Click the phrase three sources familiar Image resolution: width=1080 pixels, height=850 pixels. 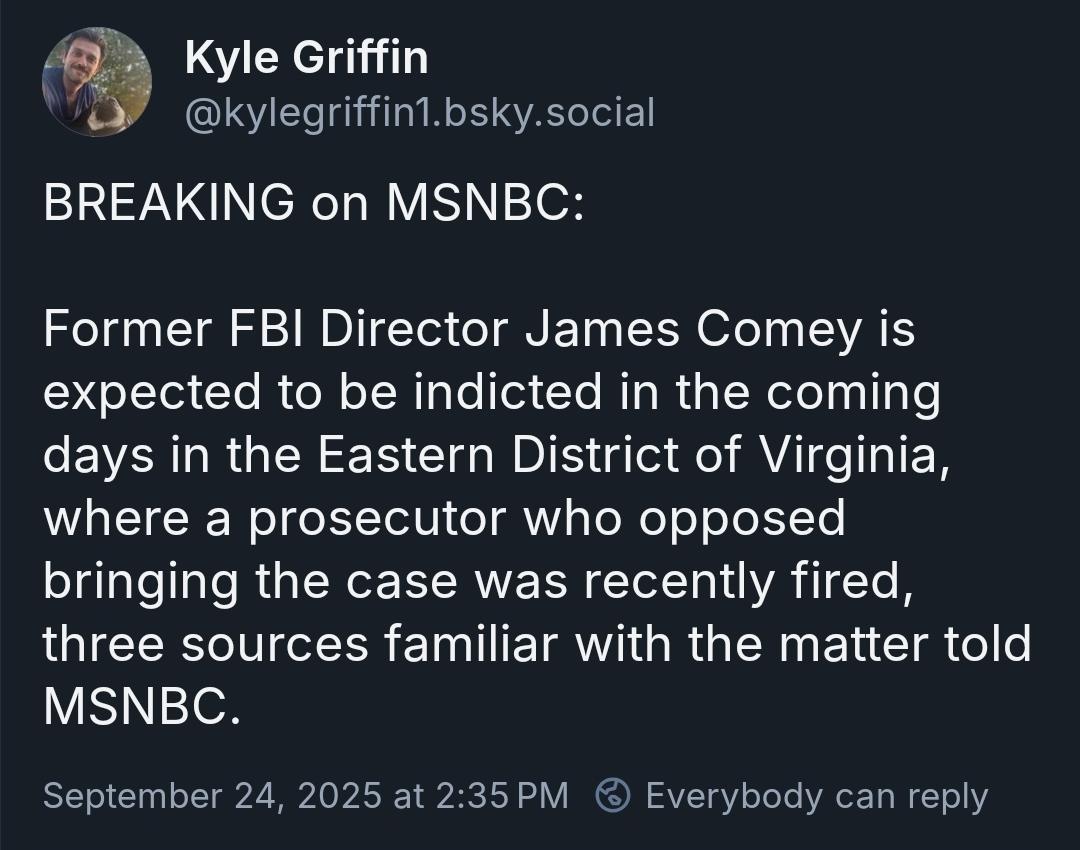click(300, 643)
